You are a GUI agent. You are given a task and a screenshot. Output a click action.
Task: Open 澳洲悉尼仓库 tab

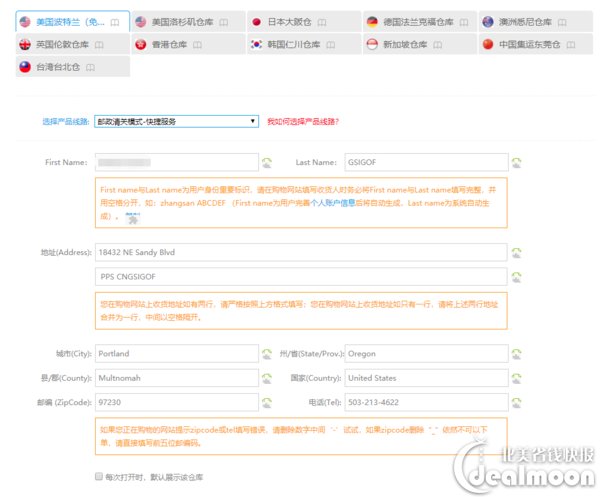[x=536, y=22]
